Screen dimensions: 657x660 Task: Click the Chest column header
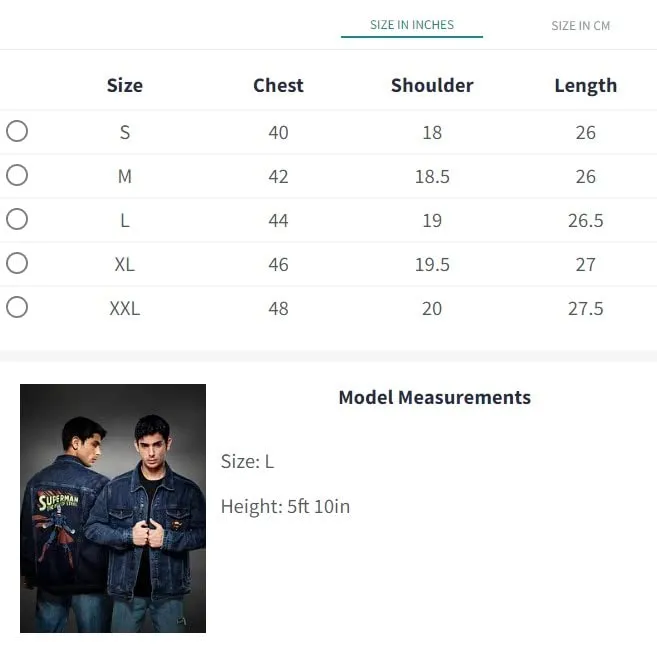(278, 85)
